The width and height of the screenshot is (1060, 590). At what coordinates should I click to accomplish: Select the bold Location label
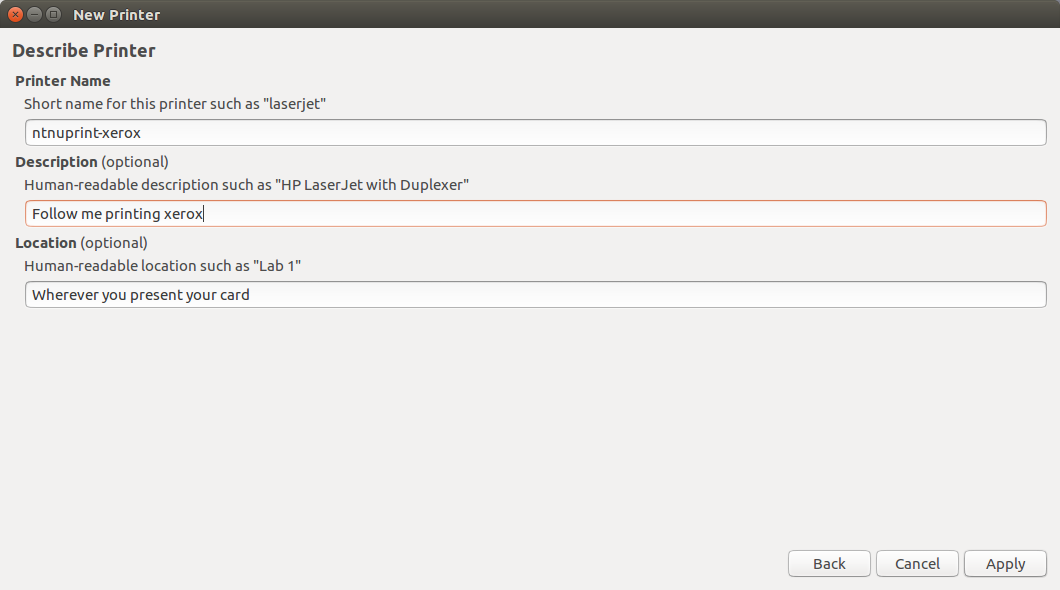point(46,243)
